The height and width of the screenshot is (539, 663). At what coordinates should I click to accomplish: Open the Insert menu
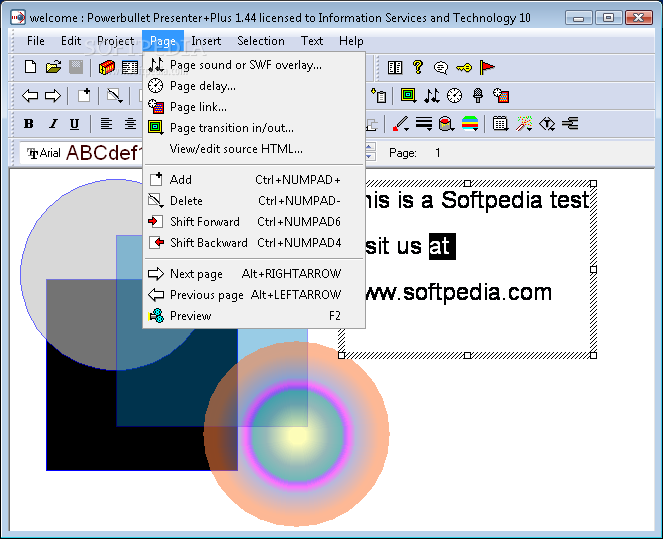(x=206, y=41)
